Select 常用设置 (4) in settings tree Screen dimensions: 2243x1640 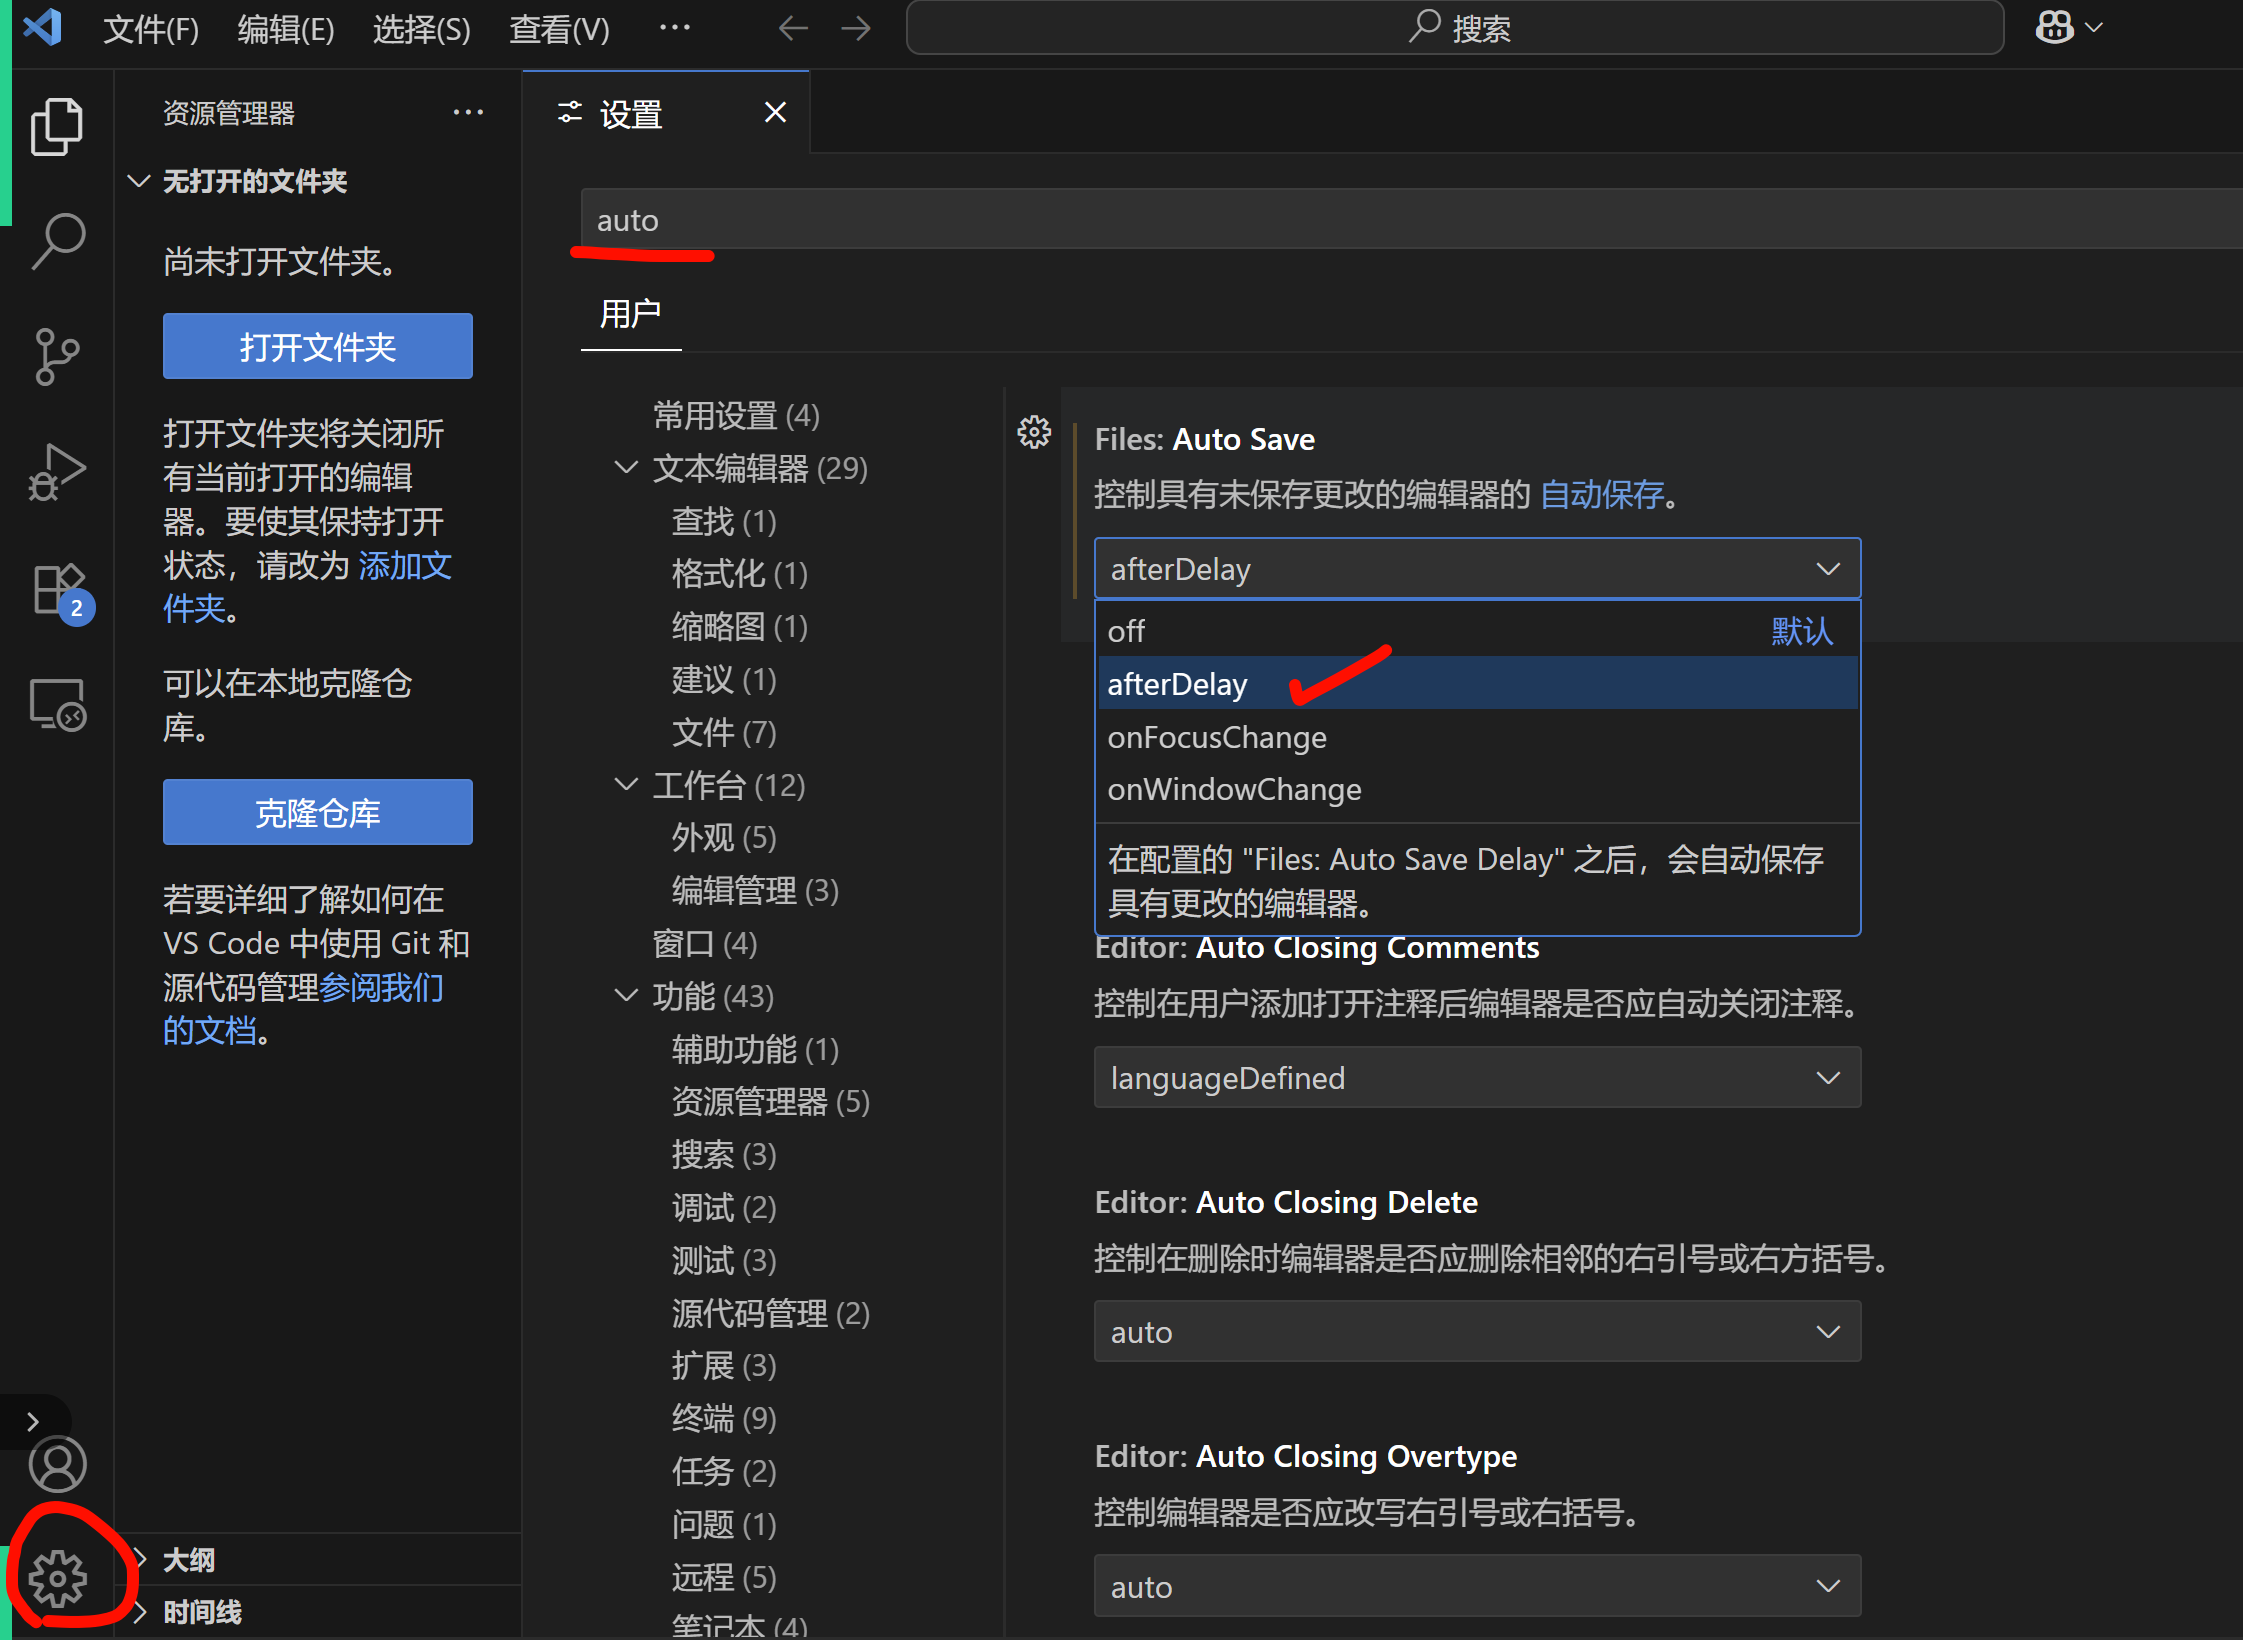coord(736,415)
